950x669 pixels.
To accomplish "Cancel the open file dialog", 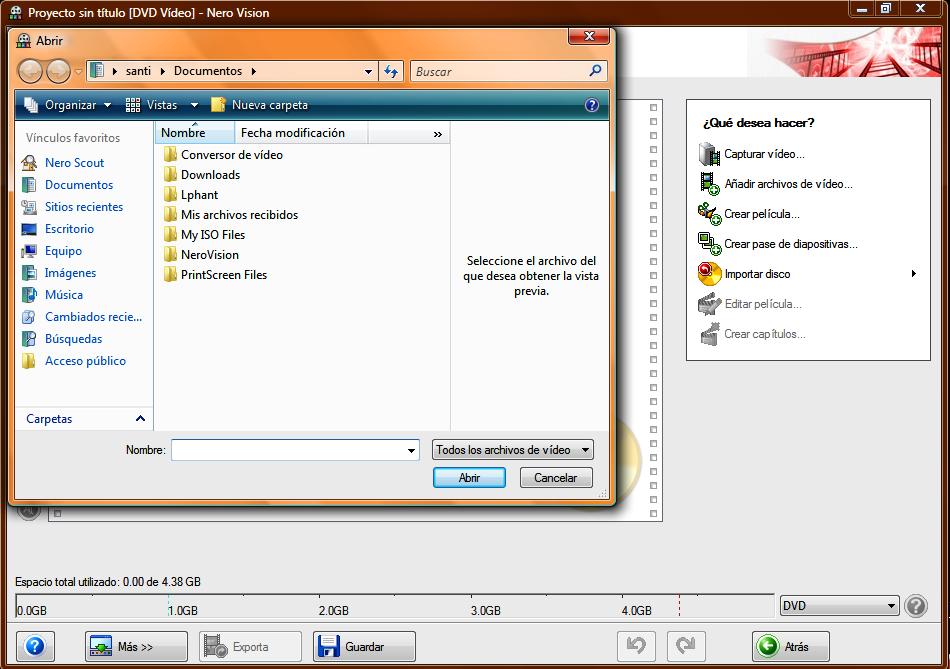I will click(556, 478).
